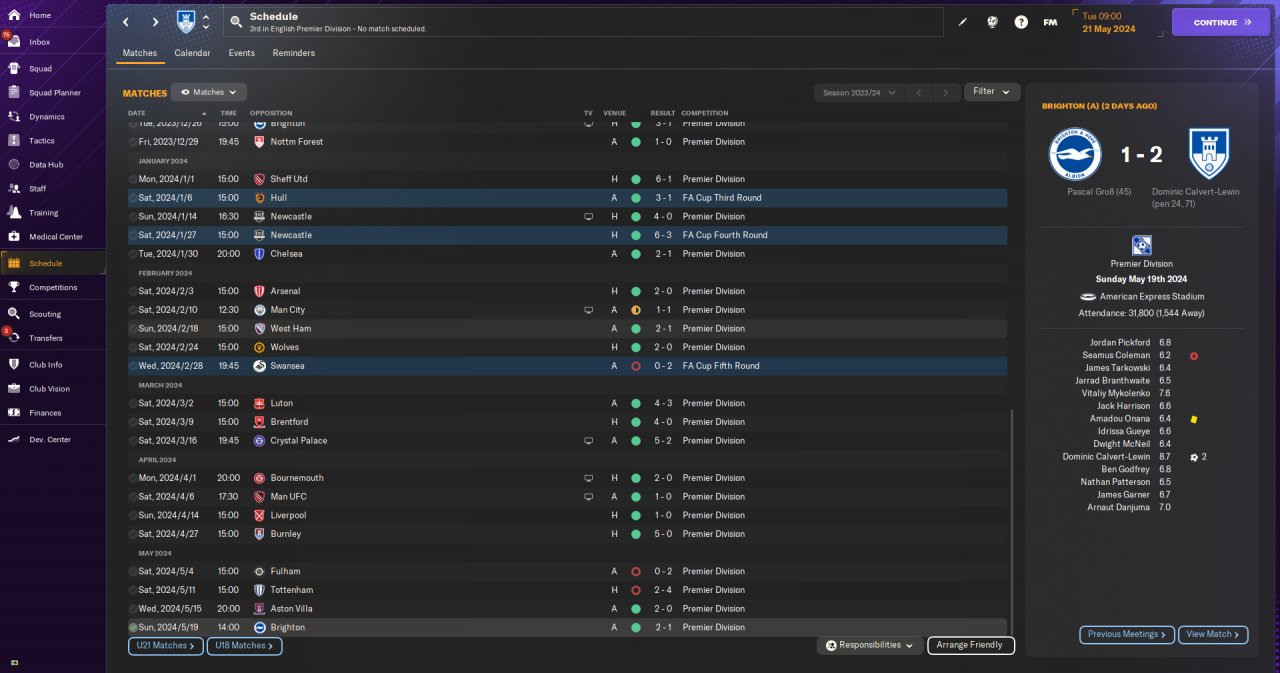1280x673 pixels.
Task: Toggle the circle marker for Sat 2024/5/4
Action: (133, 571)
